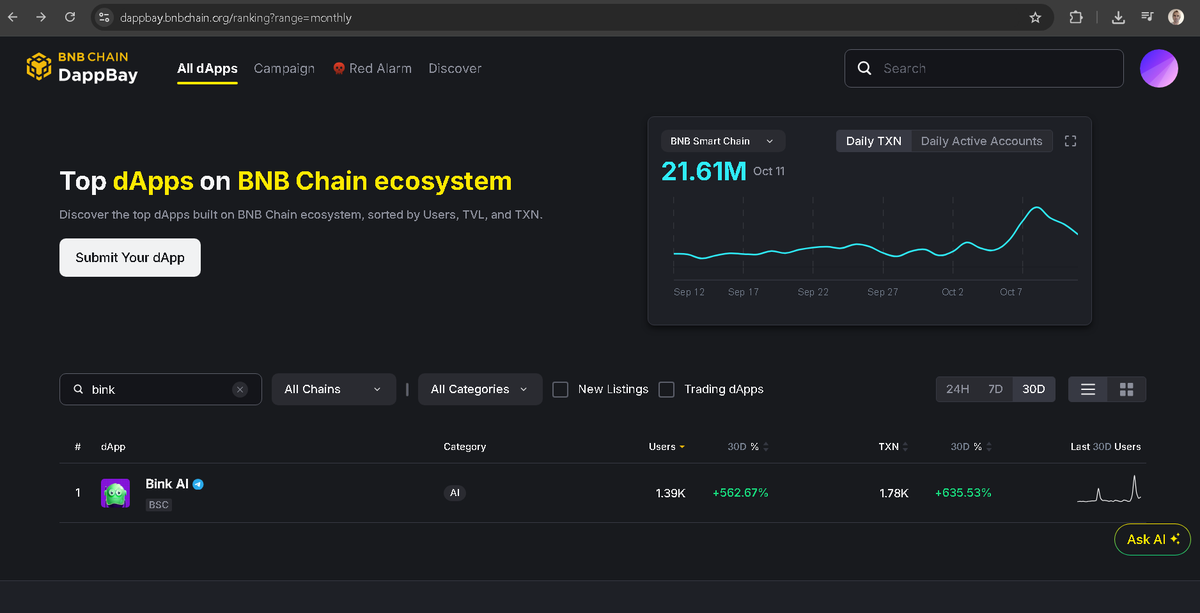Click the Bink AI dApp icon

[x=115, y=493]
